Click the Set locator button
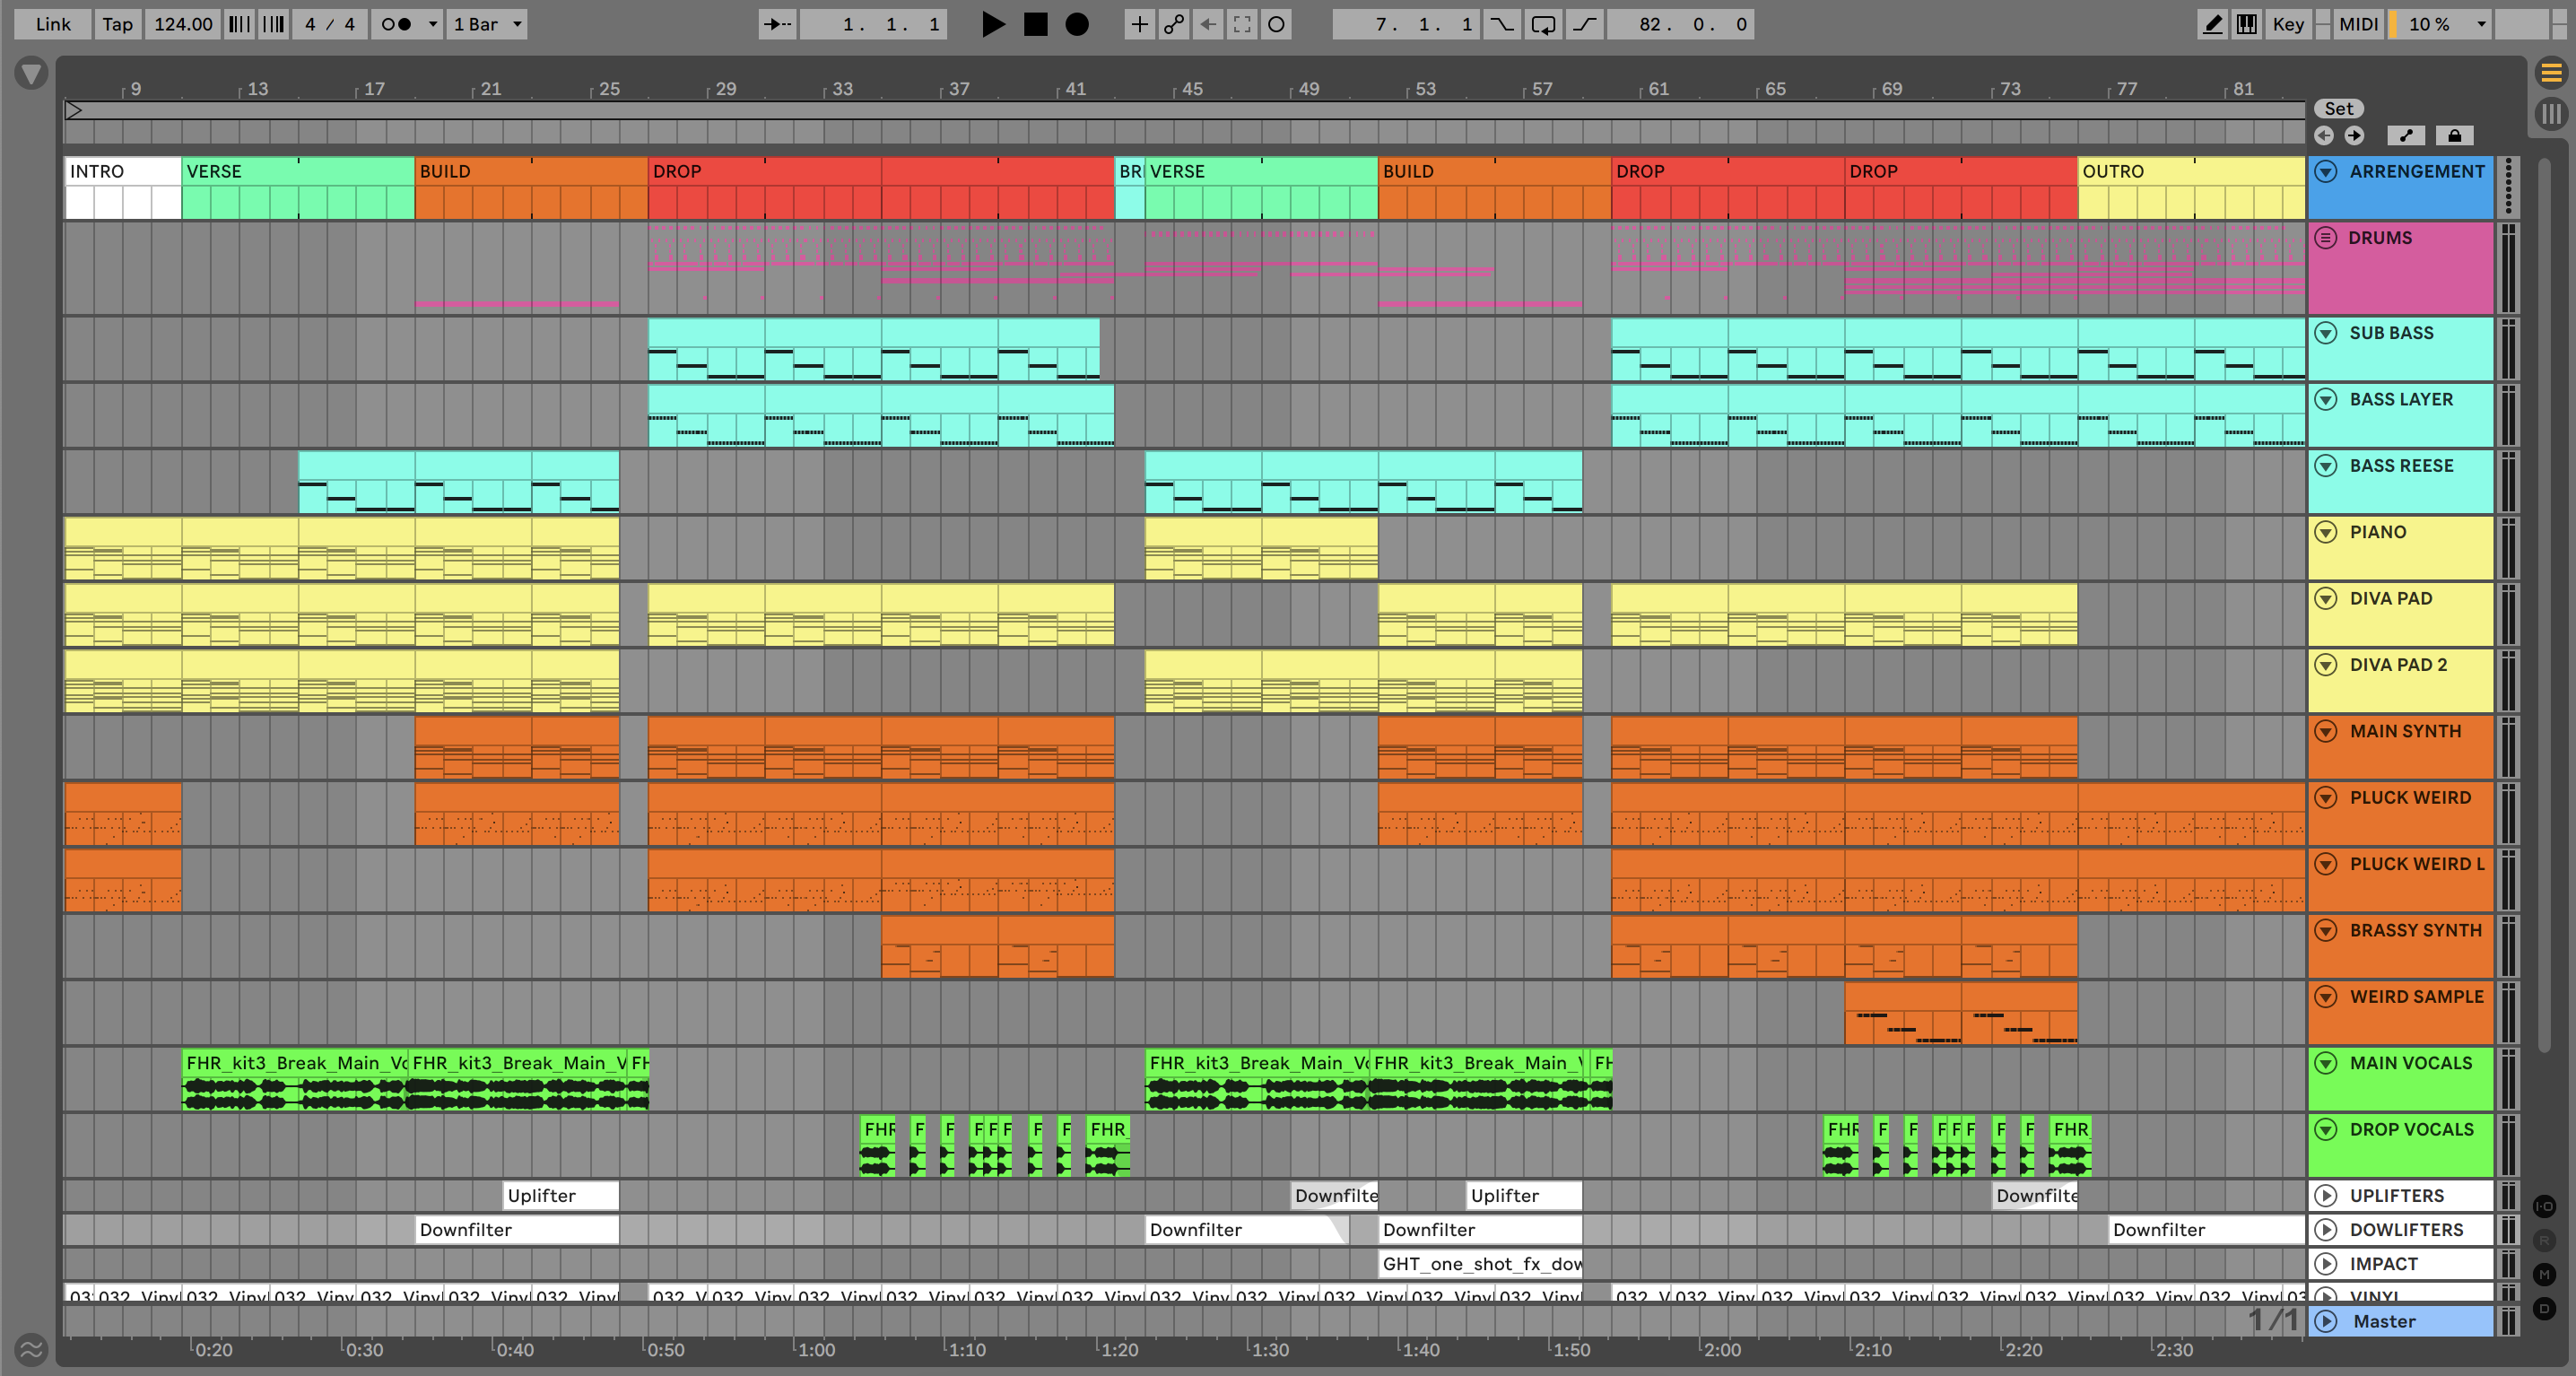The width and height of the screenshot is (2576, 1376). pos(2338,109)
